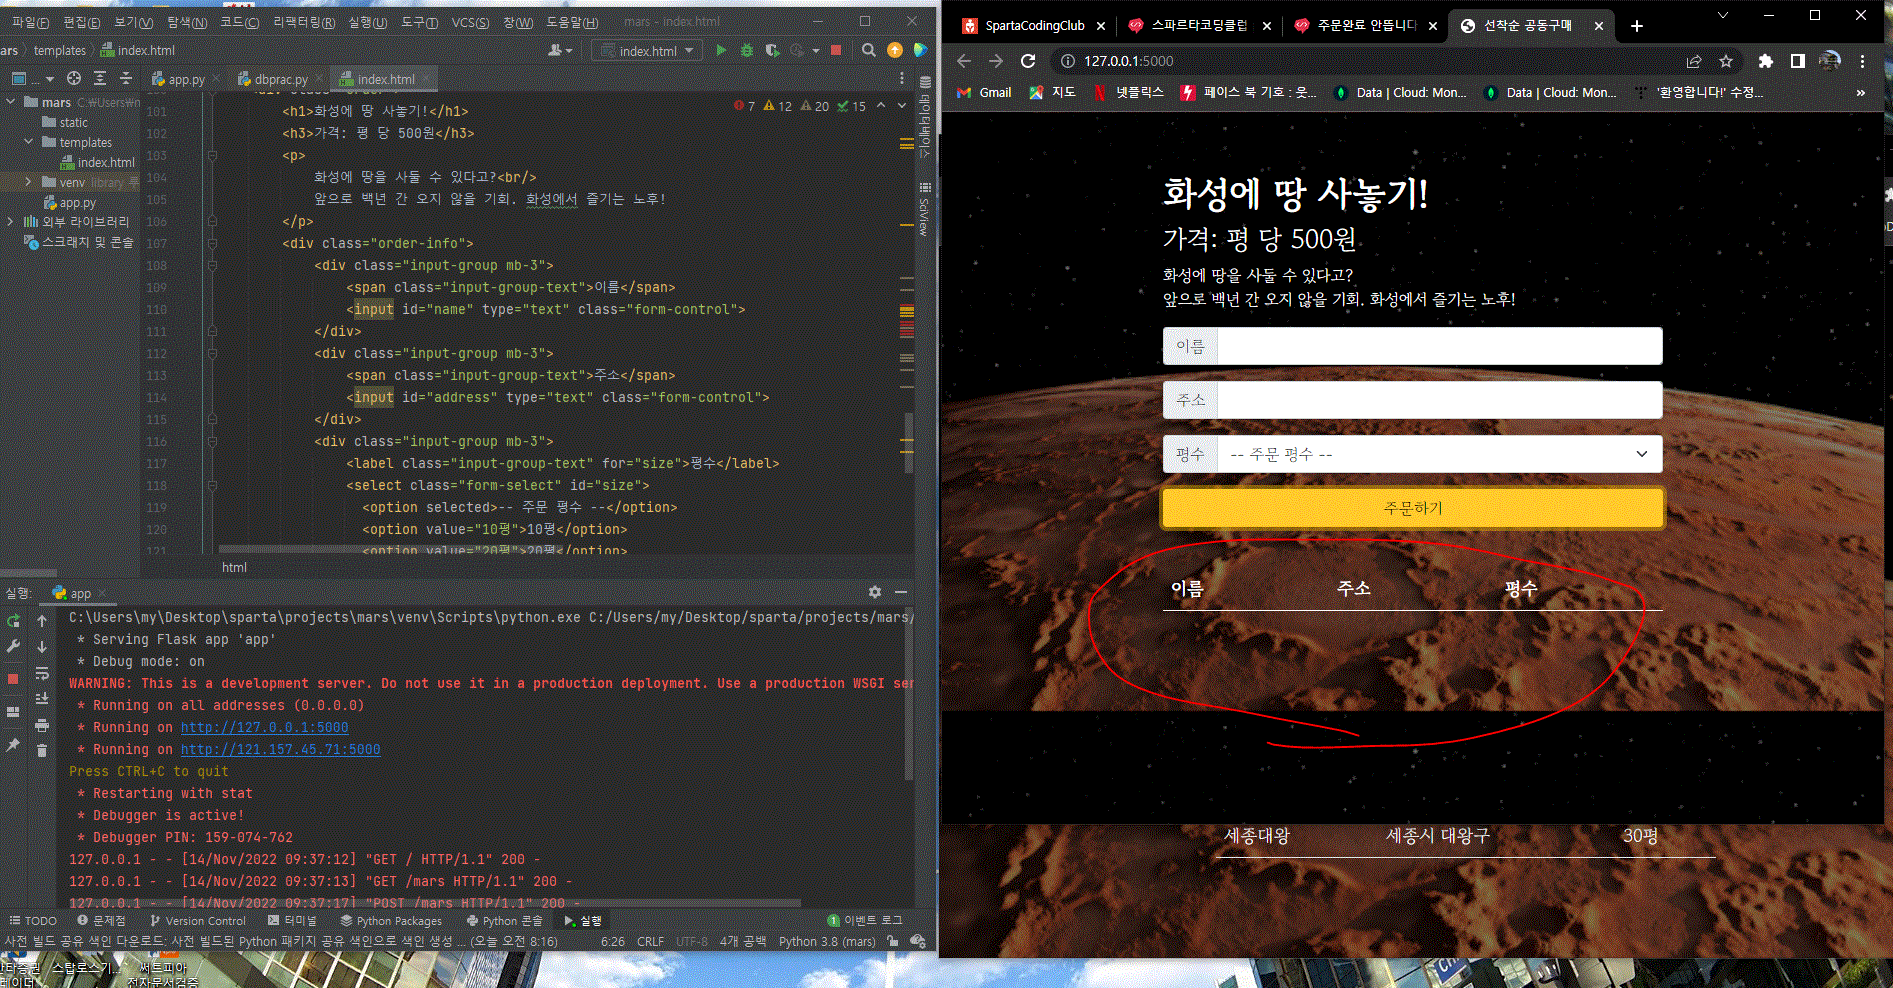
Task: Click the 이름 input field
Action: 1439,346
